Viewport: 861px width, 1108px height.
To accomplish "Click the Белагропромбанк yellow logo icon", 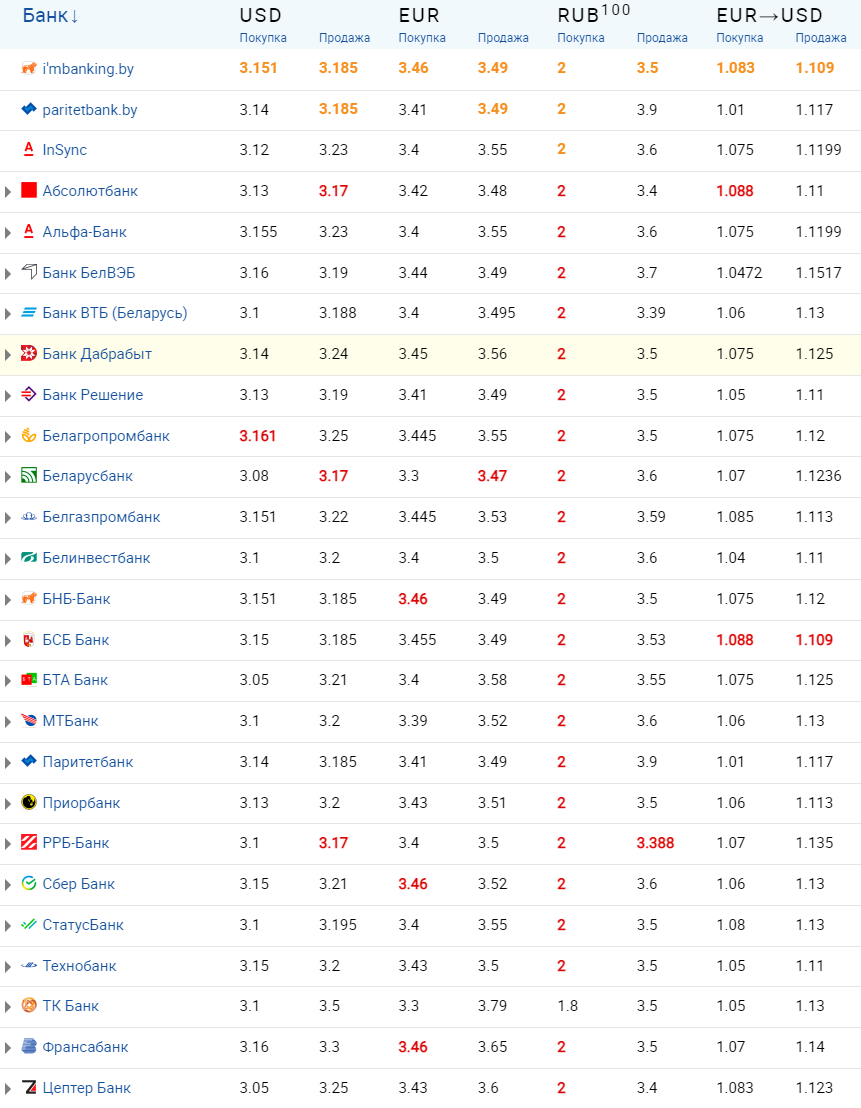I will click(x=29, y=436).
